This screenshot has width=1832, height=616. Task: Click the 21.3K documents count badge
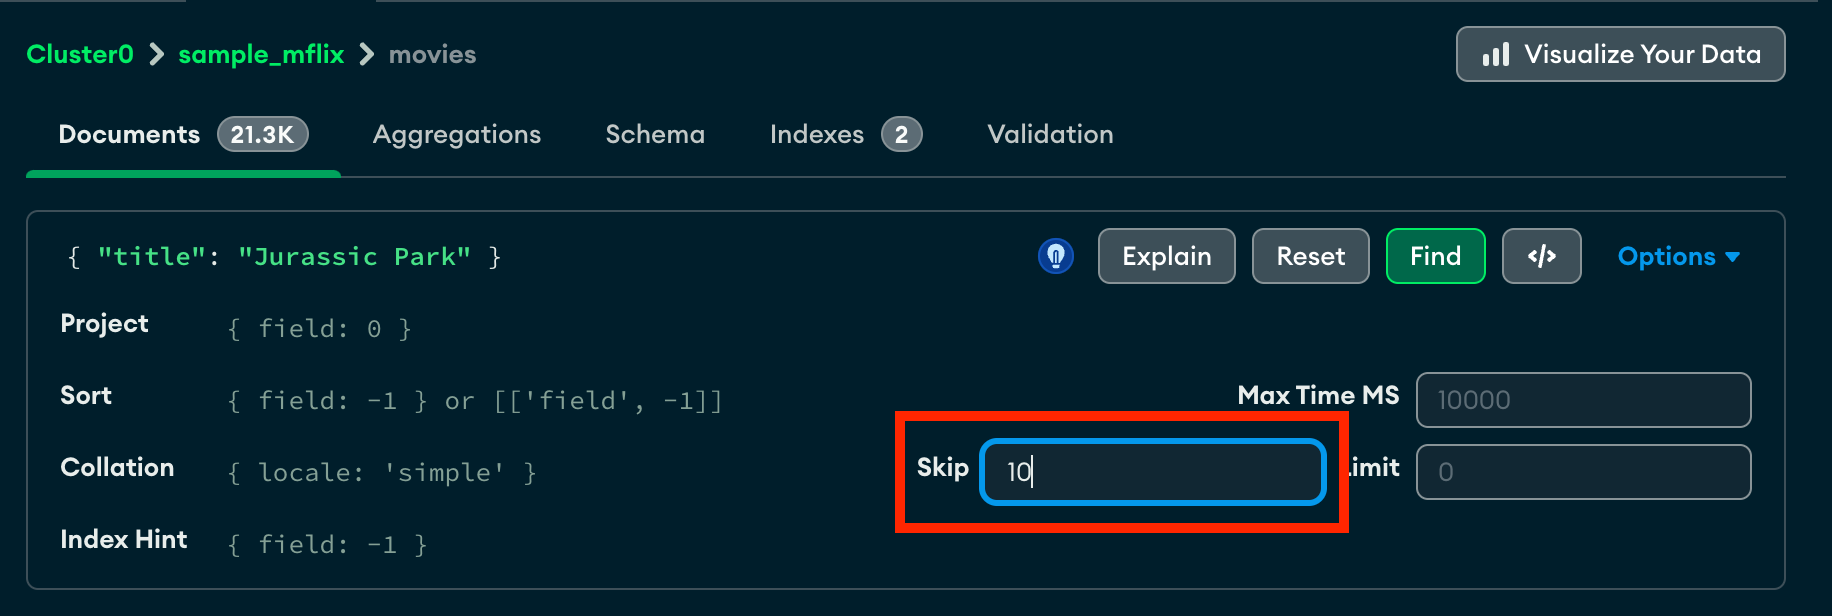262,133
